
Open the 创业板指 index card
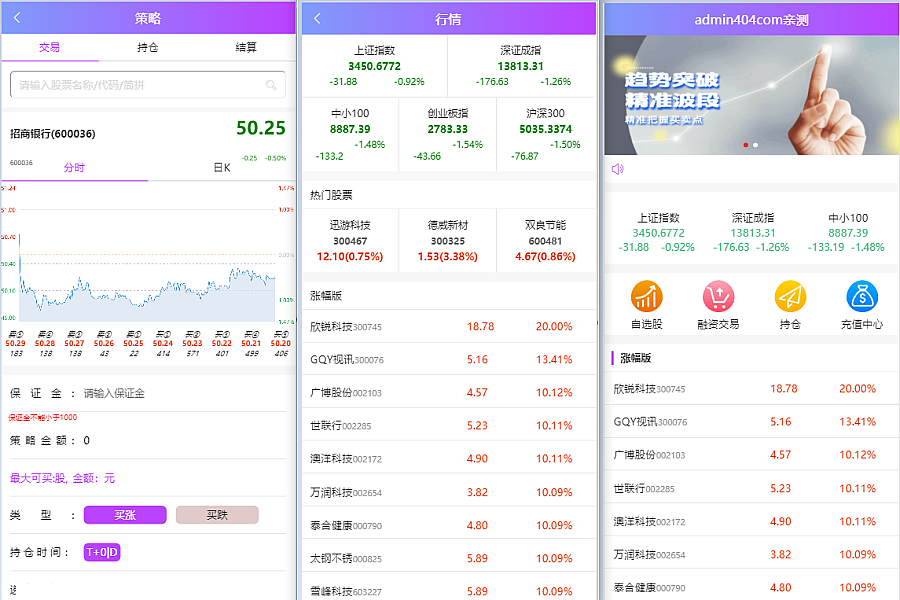(448, 135)
